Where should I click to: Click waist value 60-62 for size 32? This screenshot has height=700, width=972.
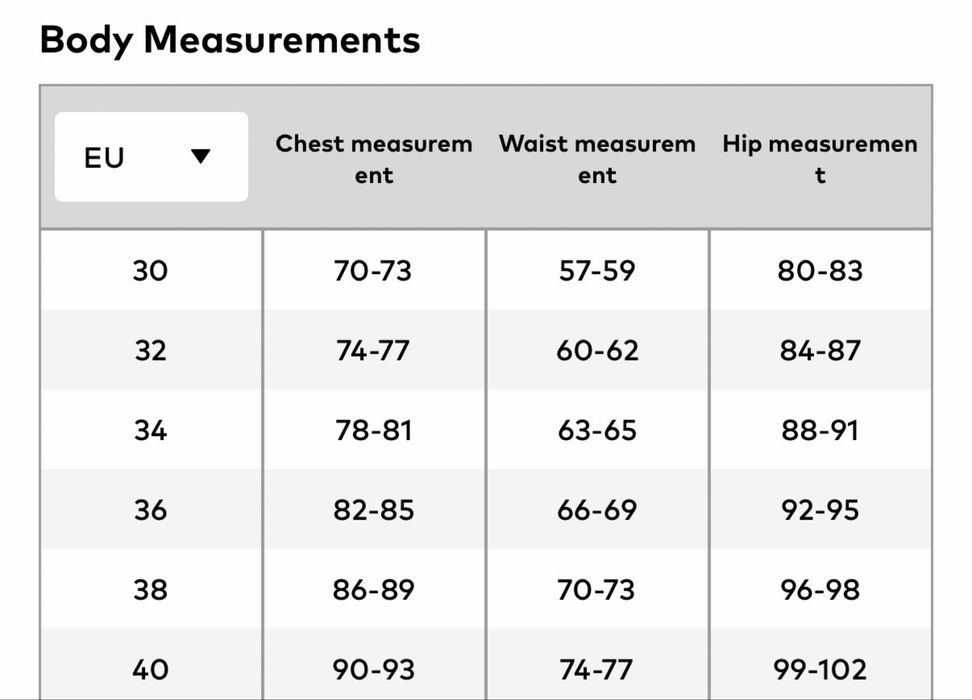[597, 351]
